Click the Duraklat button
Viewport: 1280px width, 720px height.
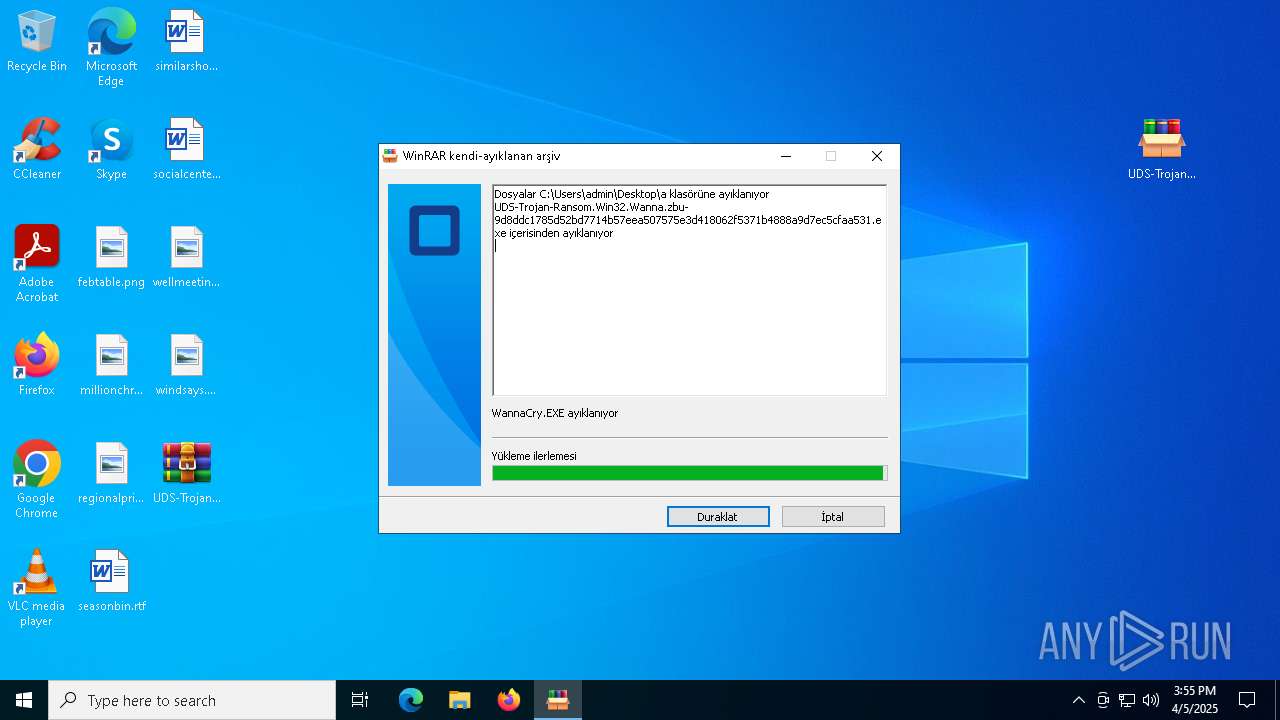pos(718,517)
